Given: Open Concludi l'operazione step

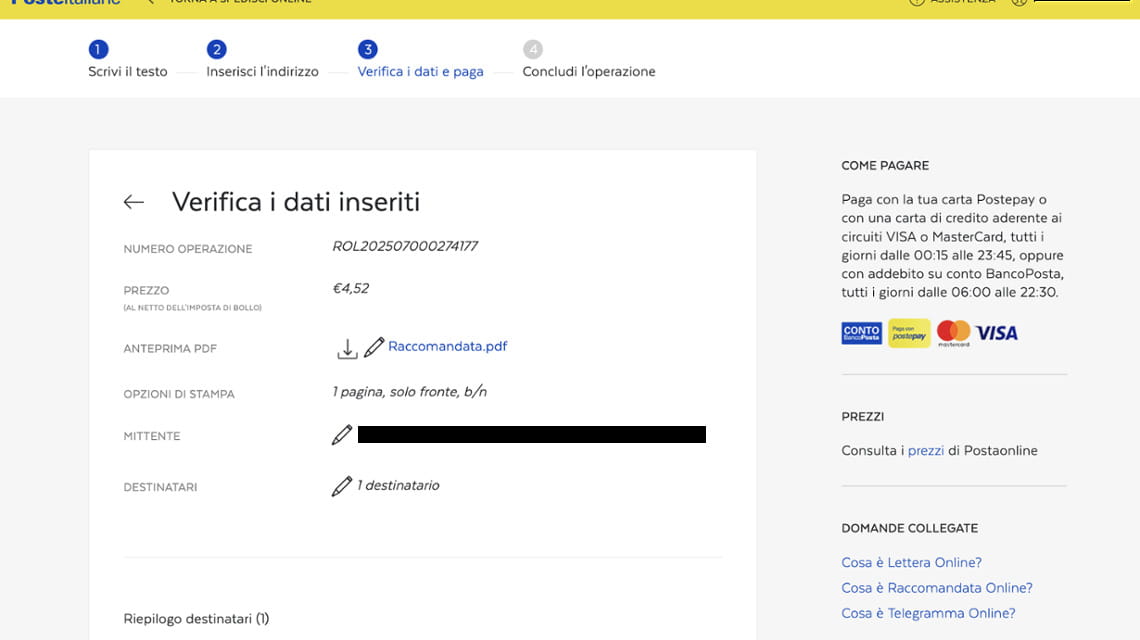Looking at the screenshot, I should click(589, 71).
